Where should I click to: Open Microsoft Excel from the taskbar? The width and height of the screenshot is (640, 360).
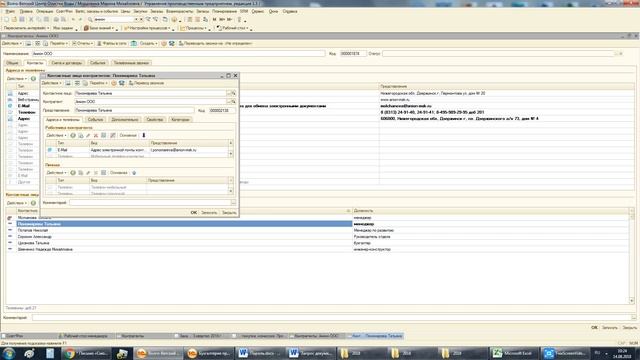[x=513, y=353]
